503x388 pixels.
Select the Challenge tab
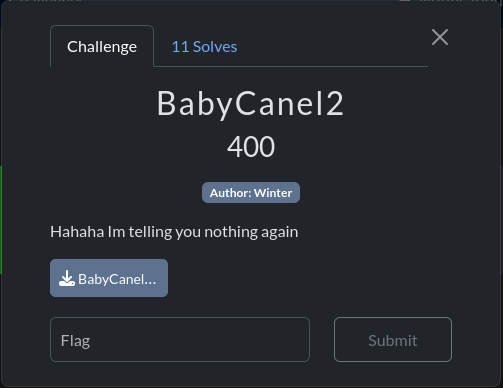point(102,47)
